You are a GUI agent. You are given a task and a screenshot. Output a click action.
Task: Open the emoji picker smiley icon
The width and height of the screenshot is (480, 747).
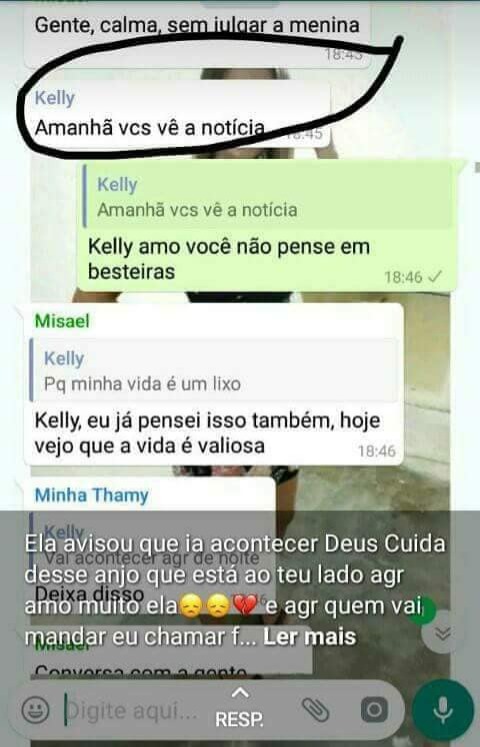35,710
